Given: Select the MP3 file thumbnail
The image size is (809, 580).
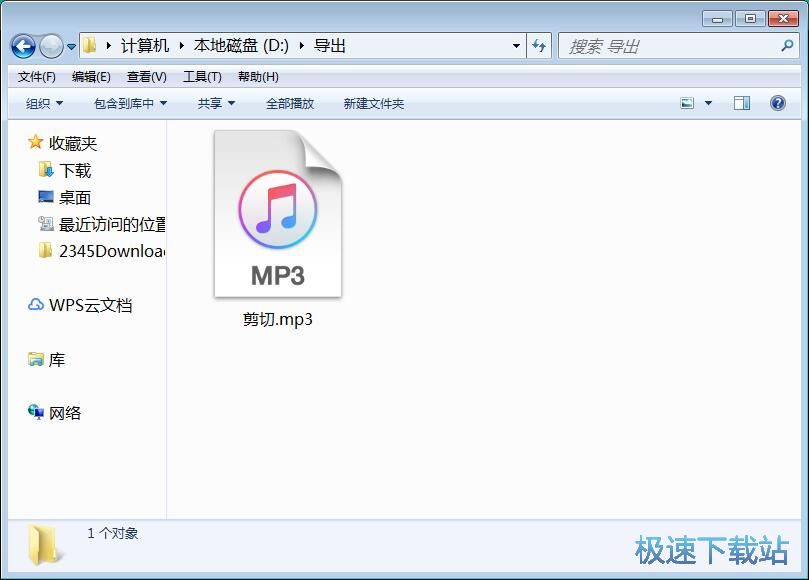Looking at the screenshot, I should 278,214.
